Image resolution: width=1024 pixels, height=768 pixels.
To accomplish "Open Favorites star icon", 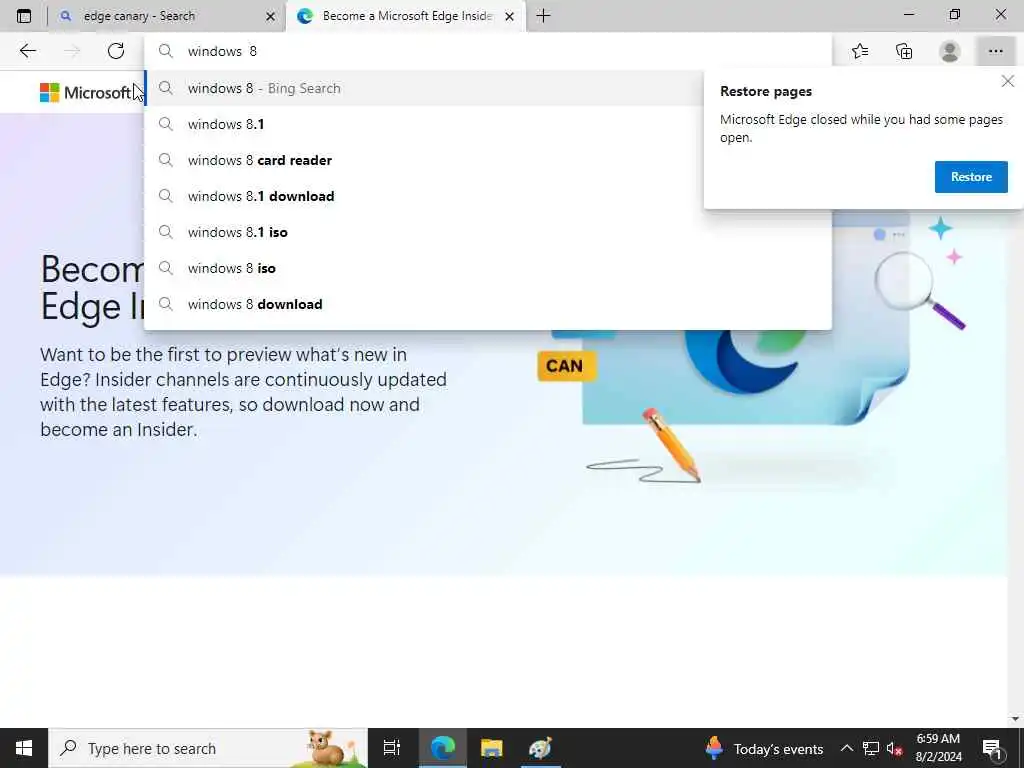I will click(x=860, y=51).
